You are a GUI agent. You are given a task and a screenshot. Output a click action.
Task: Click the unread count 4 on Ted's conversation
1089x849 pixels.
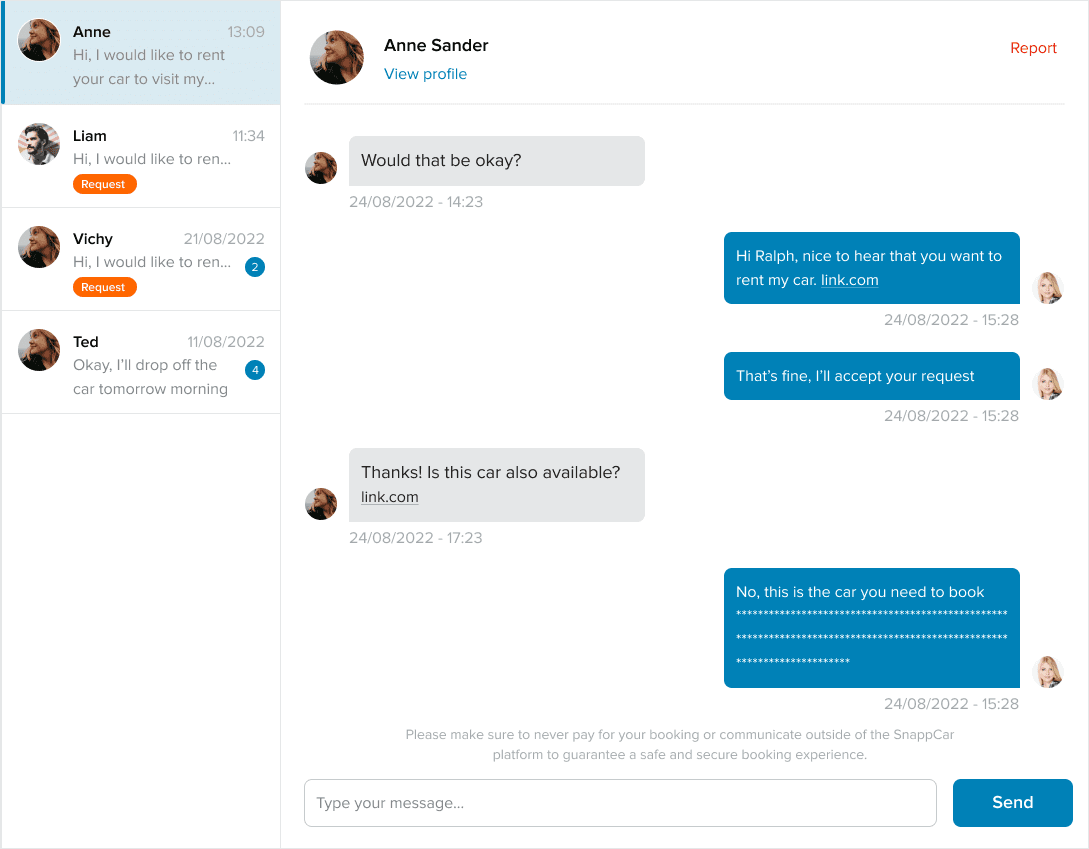pos(255,370)
